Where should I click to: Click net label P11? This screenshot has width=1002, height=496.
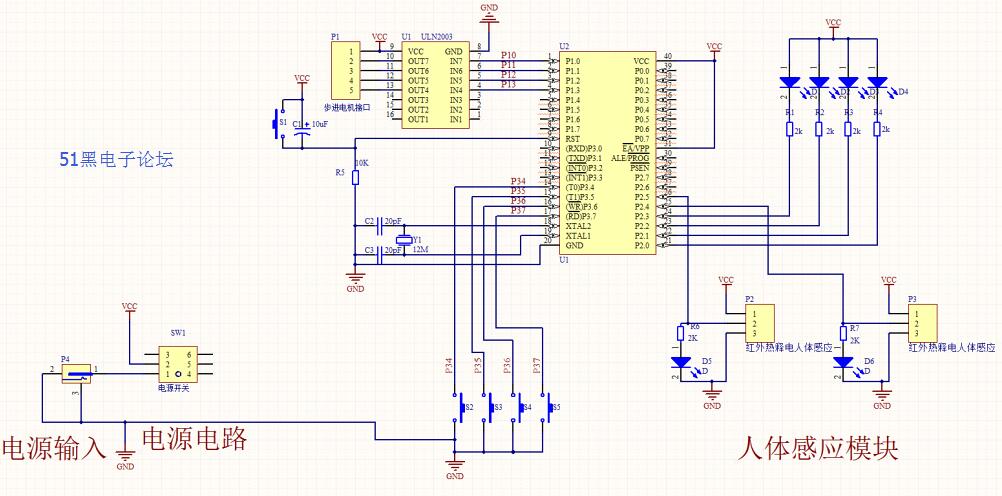pyautogui.click(x=509, y=65)
